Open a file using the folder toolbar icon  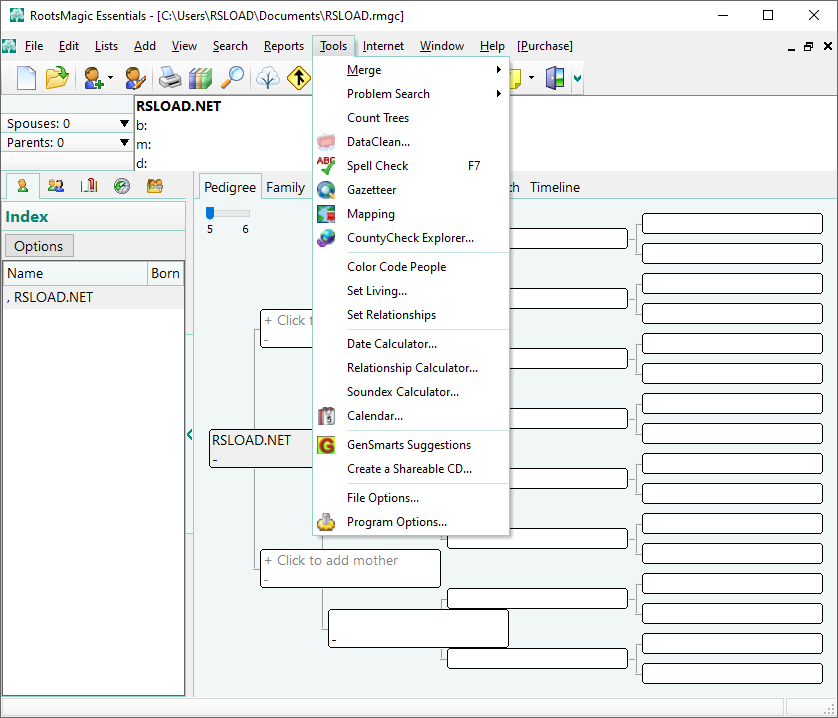[x=57, y=78]
